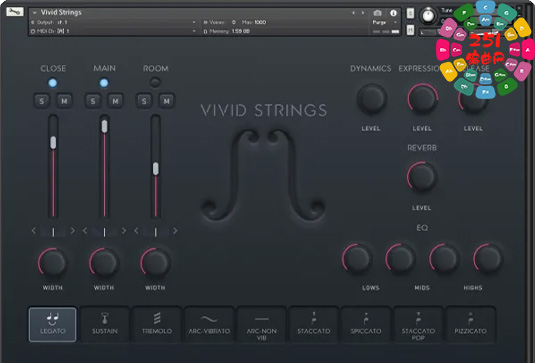This screenshot has height=363, width=535.
Task: Click the Vivid Strings instrument name
Action: point(61,12)
